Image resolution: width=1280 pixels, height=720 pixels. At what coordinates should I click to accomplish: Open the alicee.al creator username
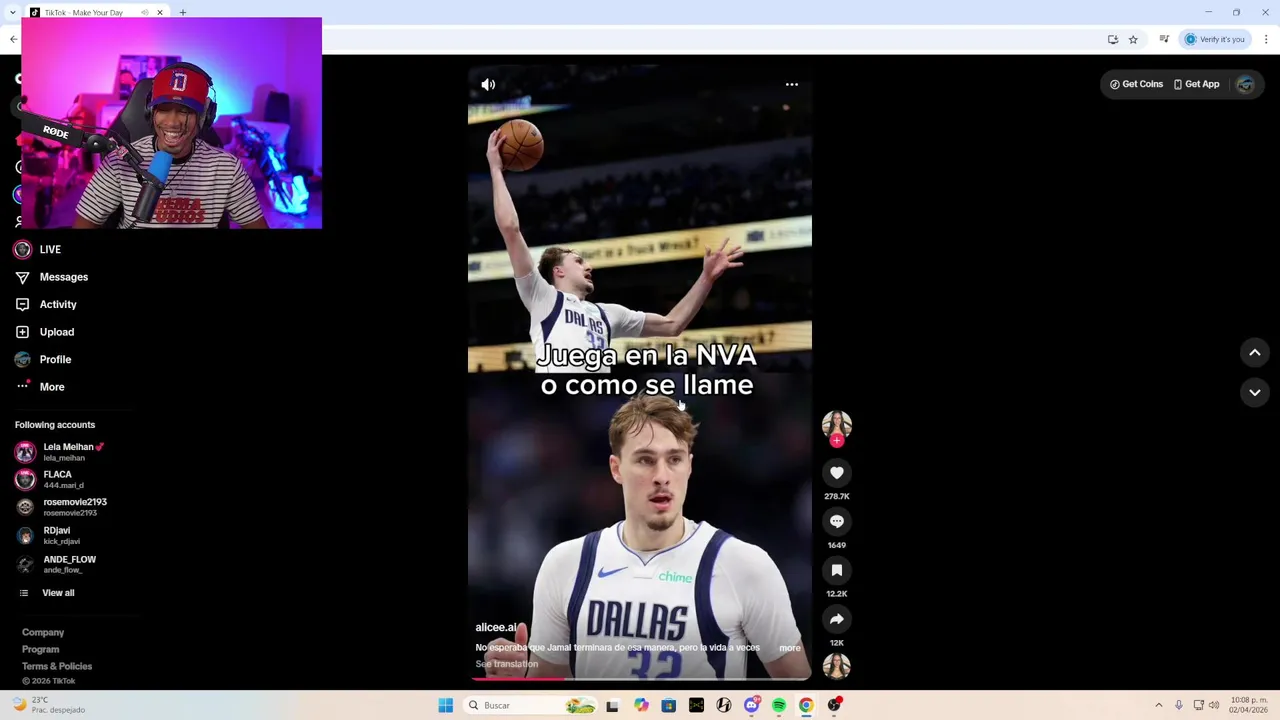click(x=496, y=627)
